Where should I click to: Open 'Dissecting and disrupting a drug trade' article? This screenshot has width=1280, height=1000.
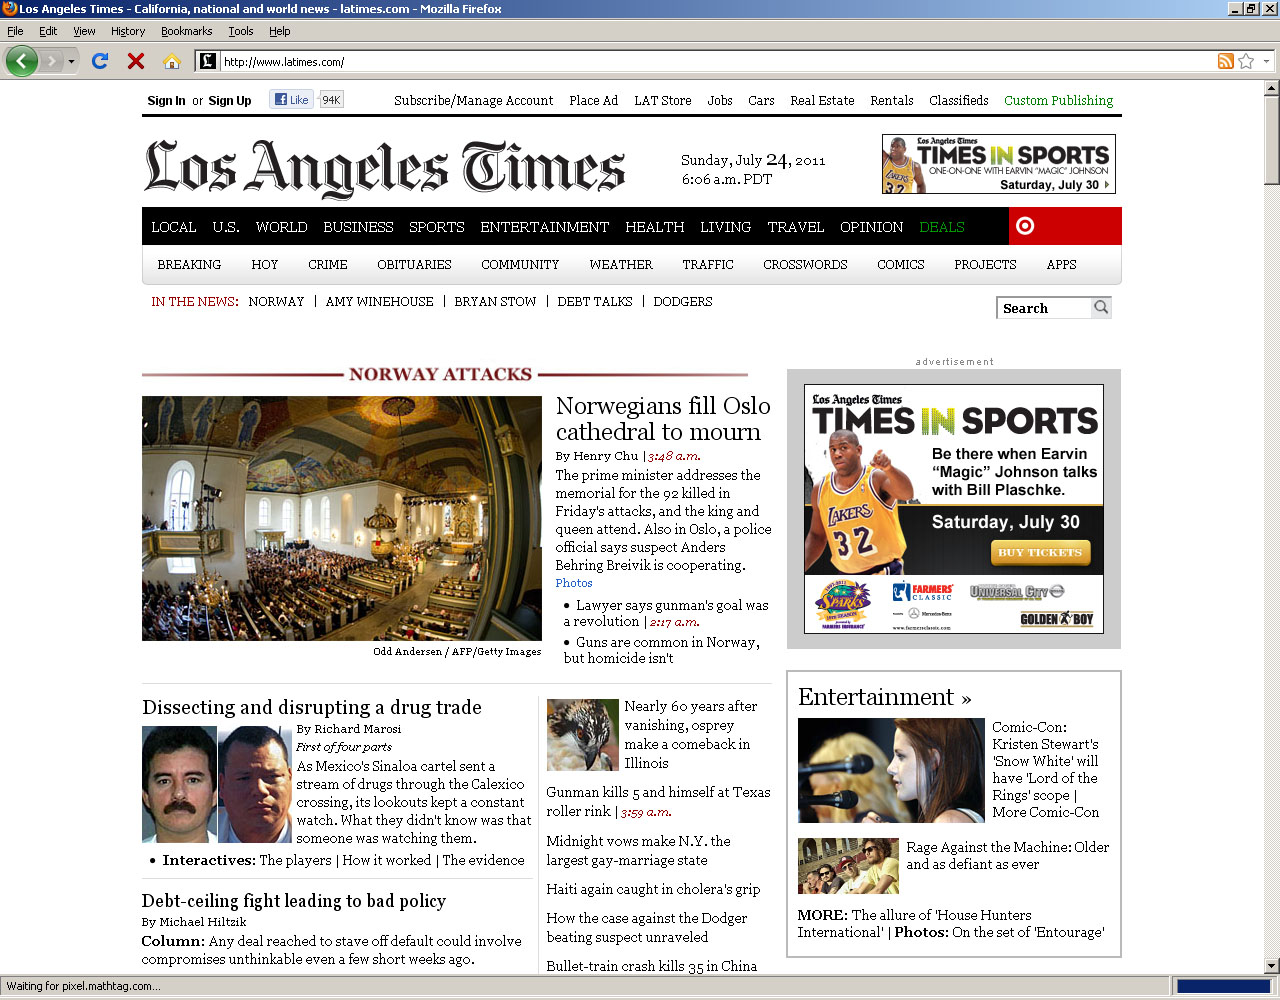tap(312, 707)
